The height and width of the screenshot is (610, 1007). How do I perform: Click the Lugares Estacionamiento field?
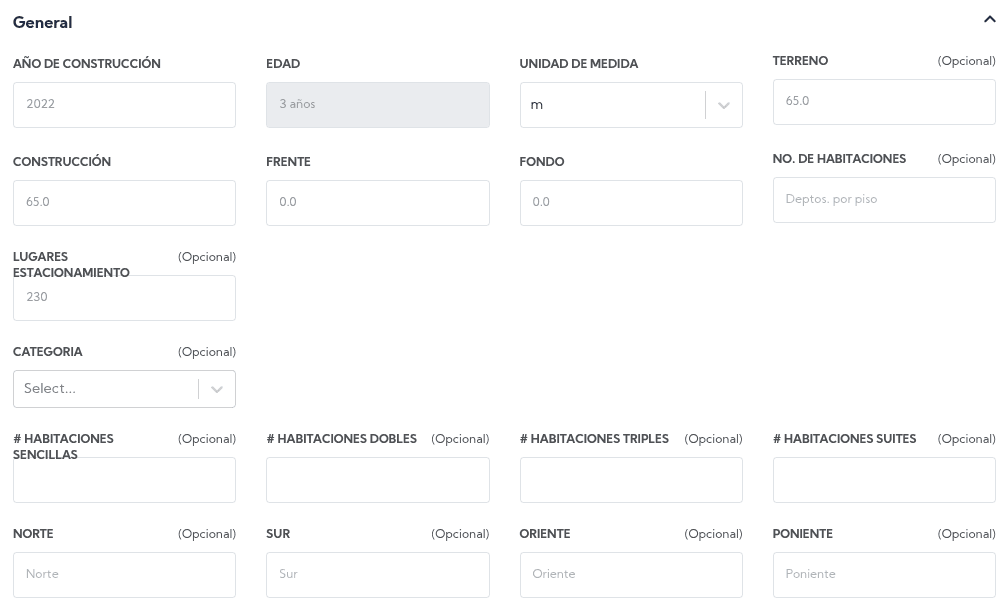pyautogui.click(x=124, y=297)
